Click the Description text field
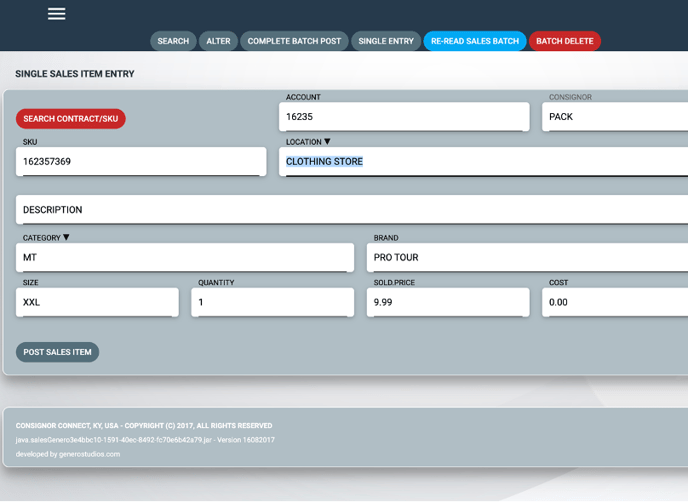The height and width of the screenshot is (502, 688). tap(350, 210)
